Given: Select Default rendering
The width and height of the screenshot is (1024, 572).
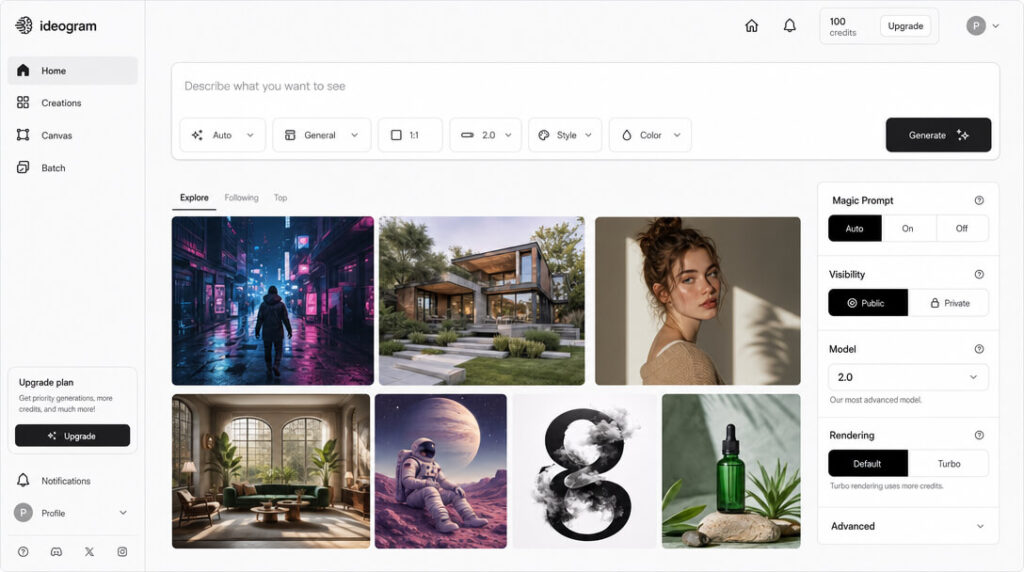Looking at the screenshot, I should (868, 464).
